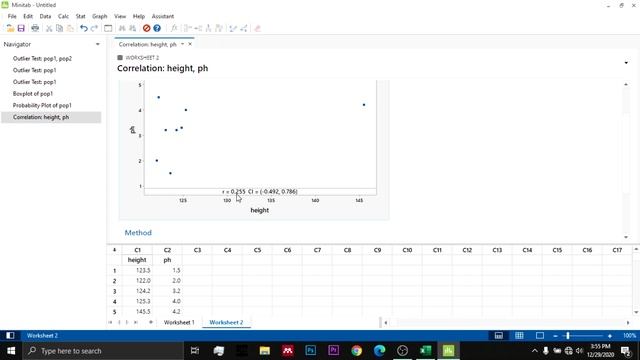Toggle navigator pane icon in status bar
Screen dimensions: 640x360
pyautogui.click(x=10, y=336)
